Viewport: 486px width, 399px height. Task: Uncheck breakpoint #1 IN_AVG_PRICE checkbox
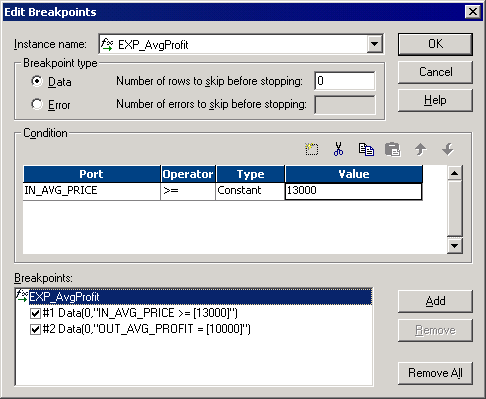coord(35,313)
